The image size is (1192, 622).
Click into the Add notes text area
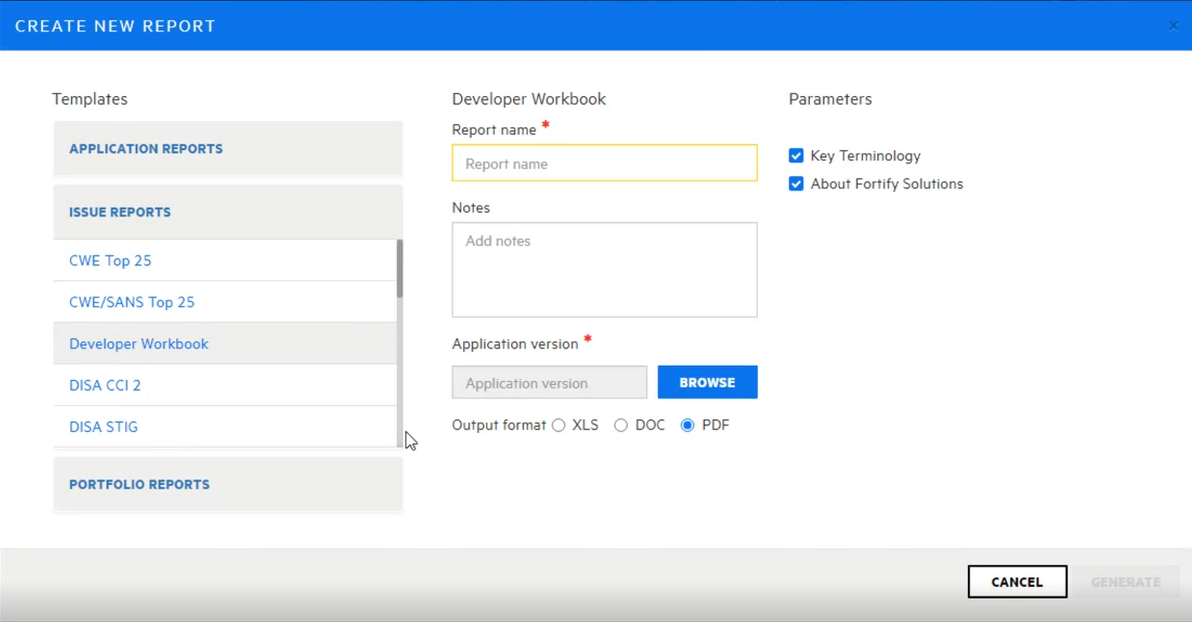pyautogui.click(x=604, y=270)
